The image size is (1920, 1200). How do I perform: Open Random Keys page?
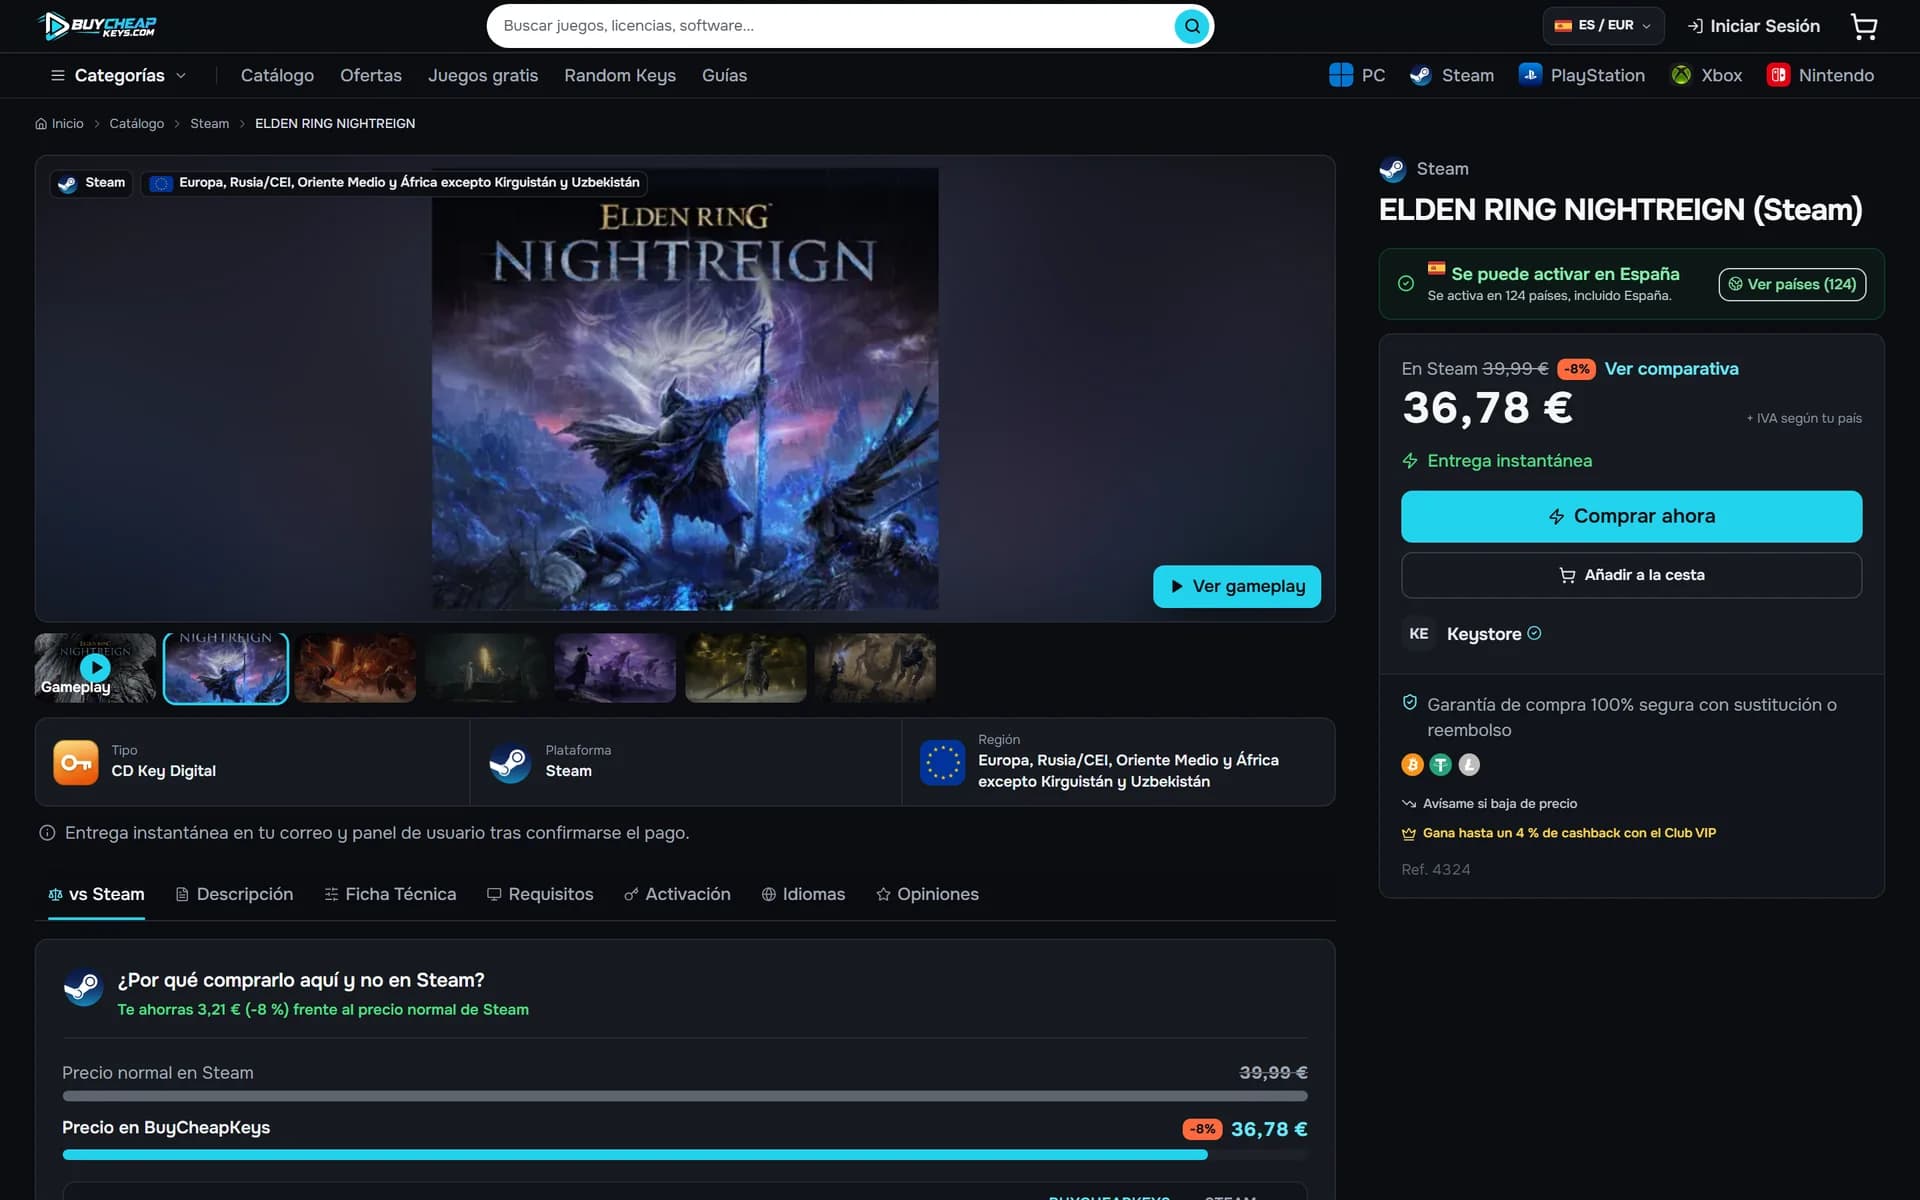coord(620,75)
